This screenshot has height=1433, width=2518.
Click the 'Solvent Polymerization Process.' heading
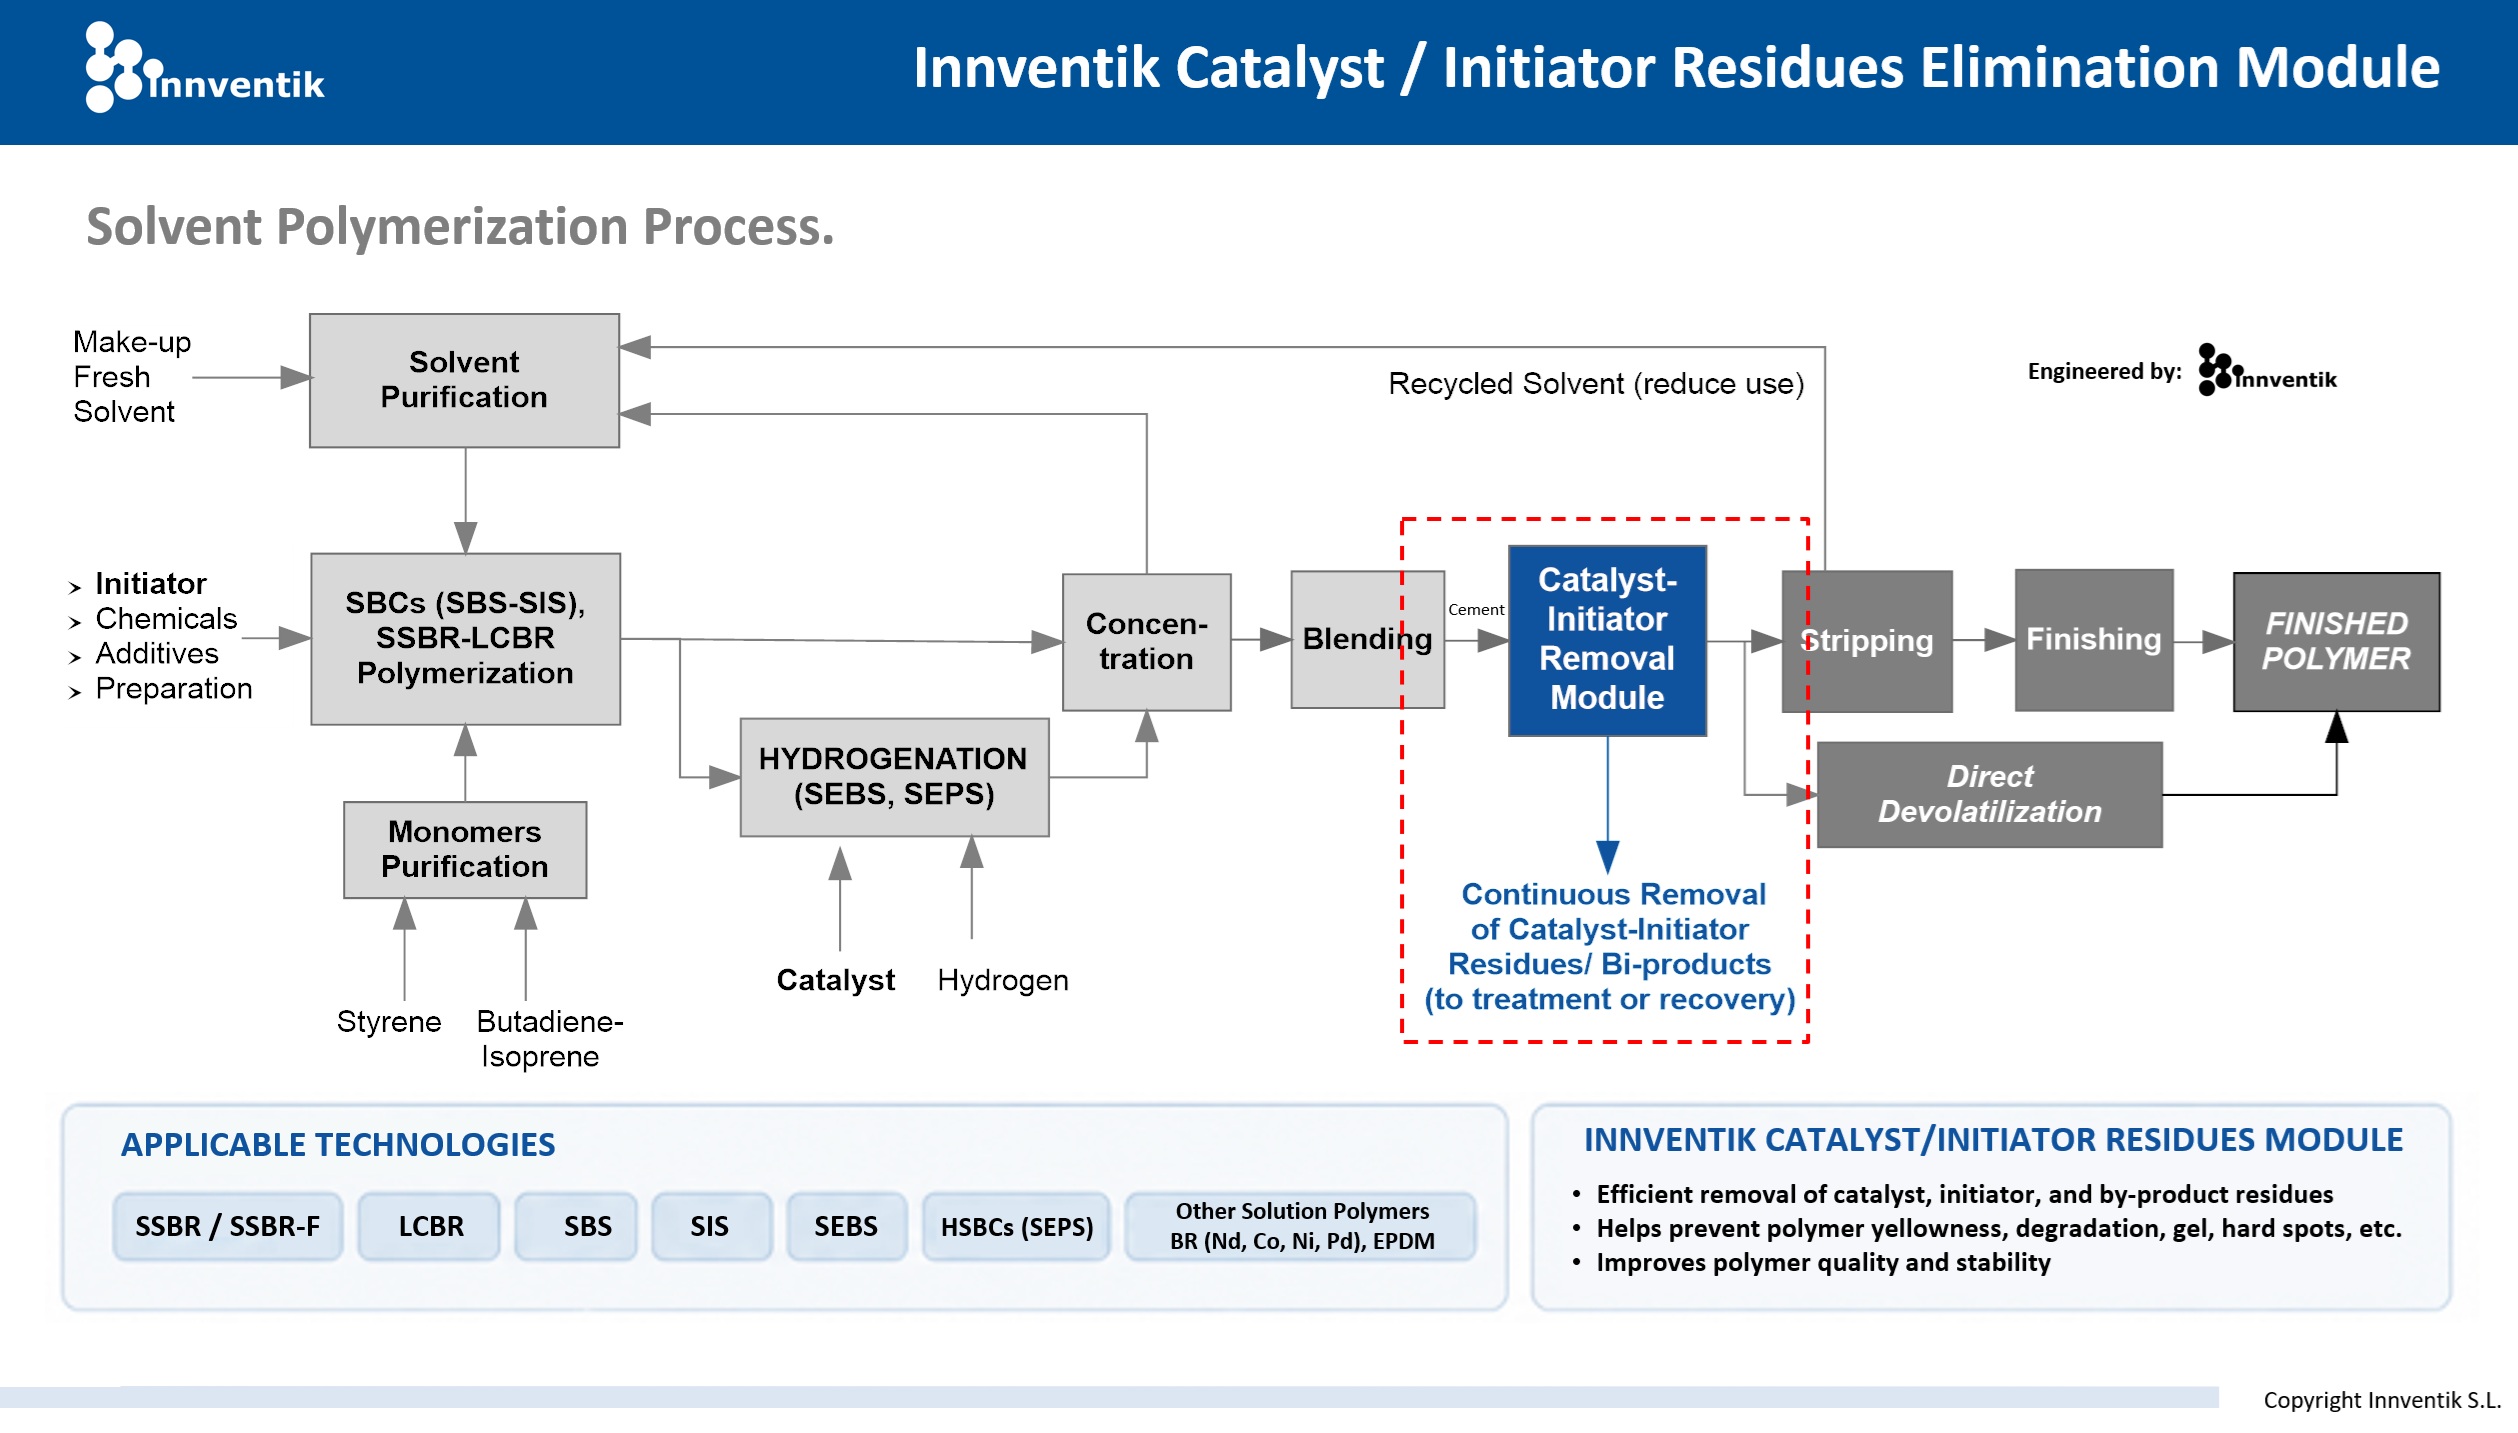460,226
